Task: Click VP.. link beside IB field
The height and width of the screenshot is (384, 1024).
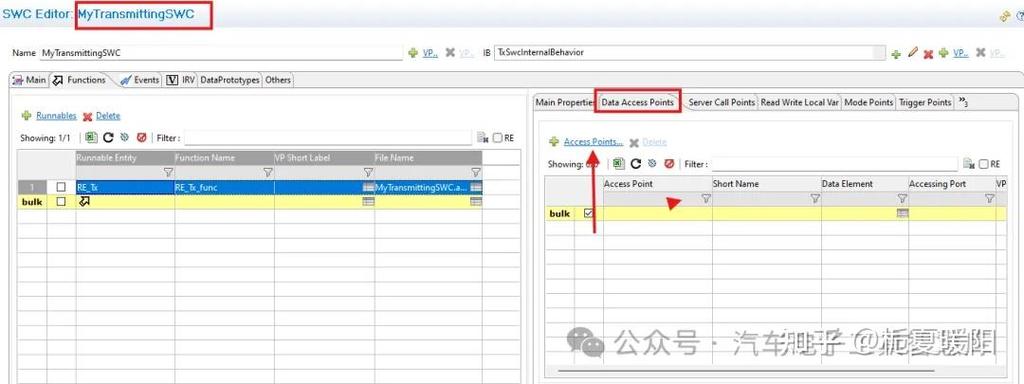Action: [961, 53]
